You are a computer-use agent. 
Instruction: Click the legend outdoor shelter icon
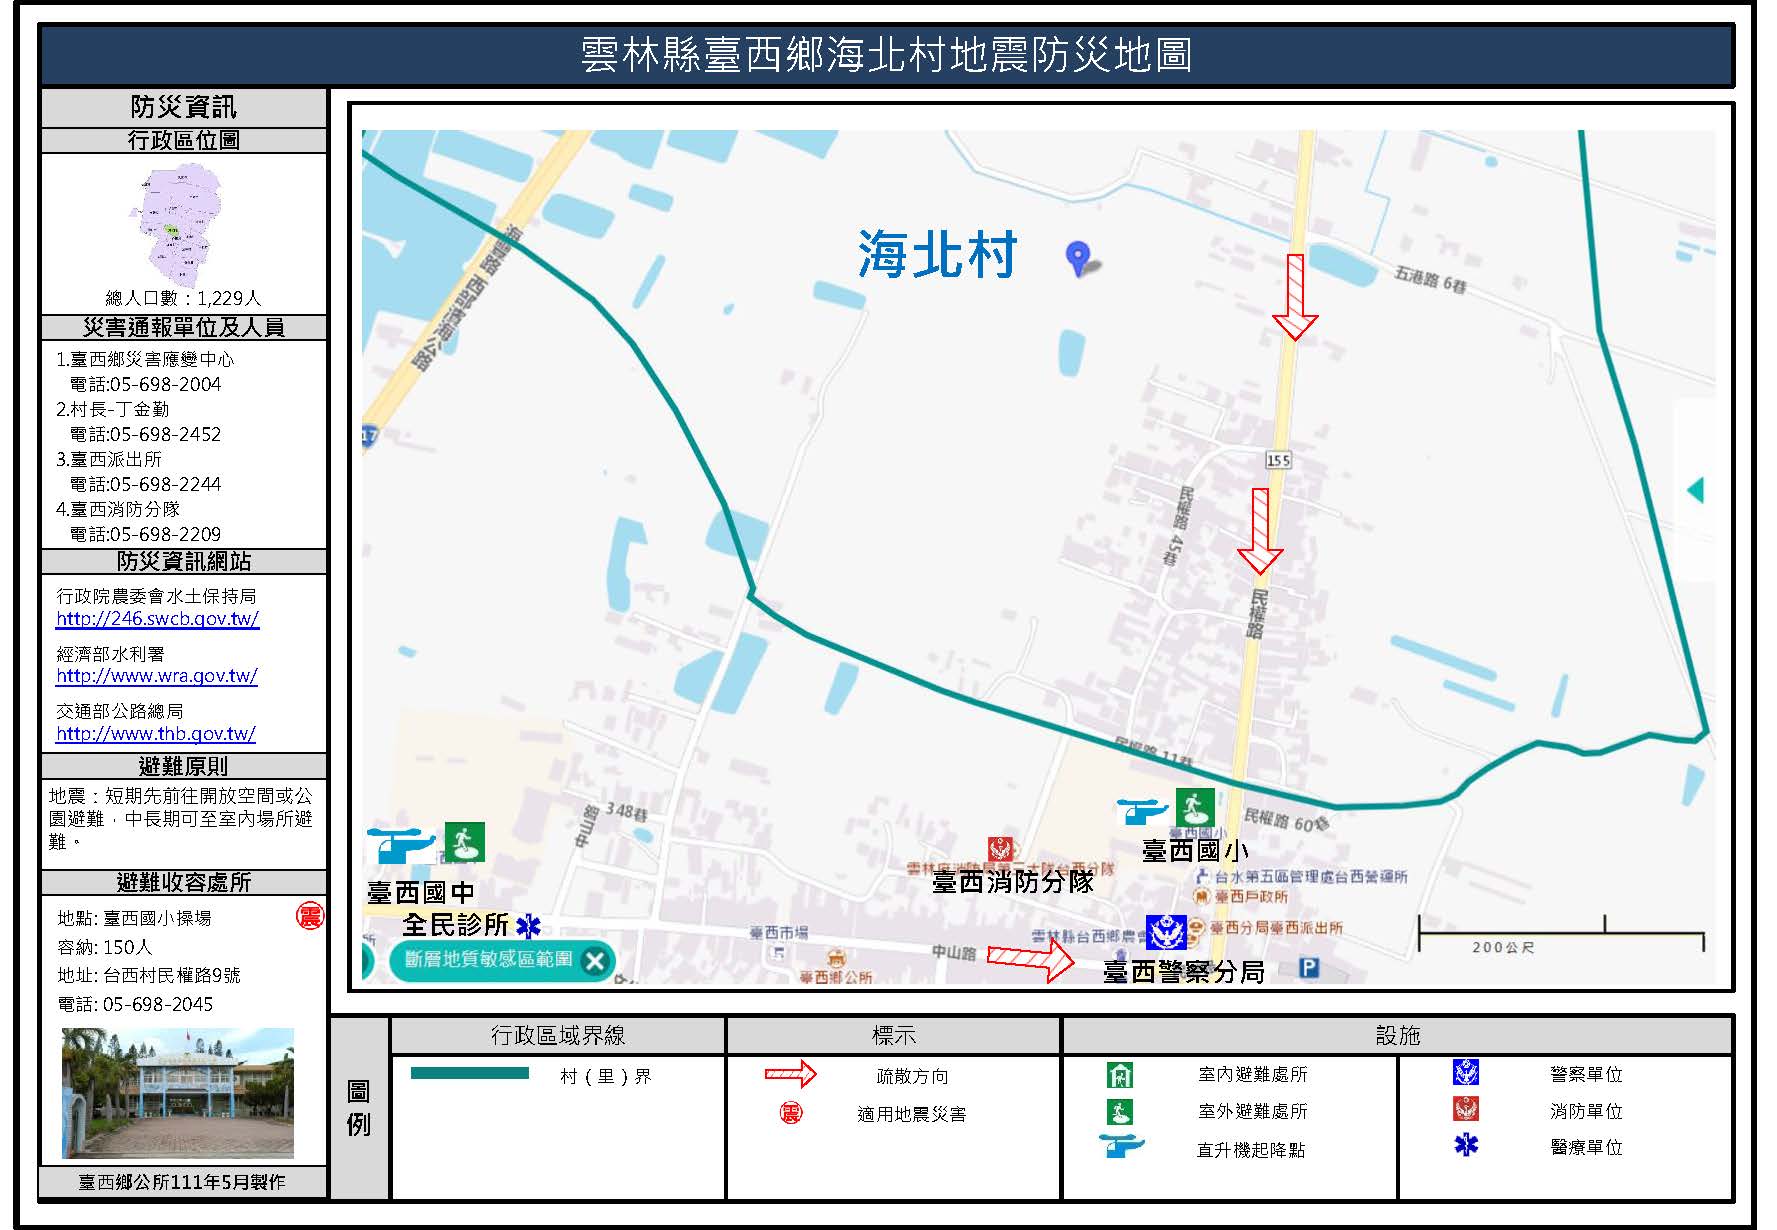(1120, 1111)
